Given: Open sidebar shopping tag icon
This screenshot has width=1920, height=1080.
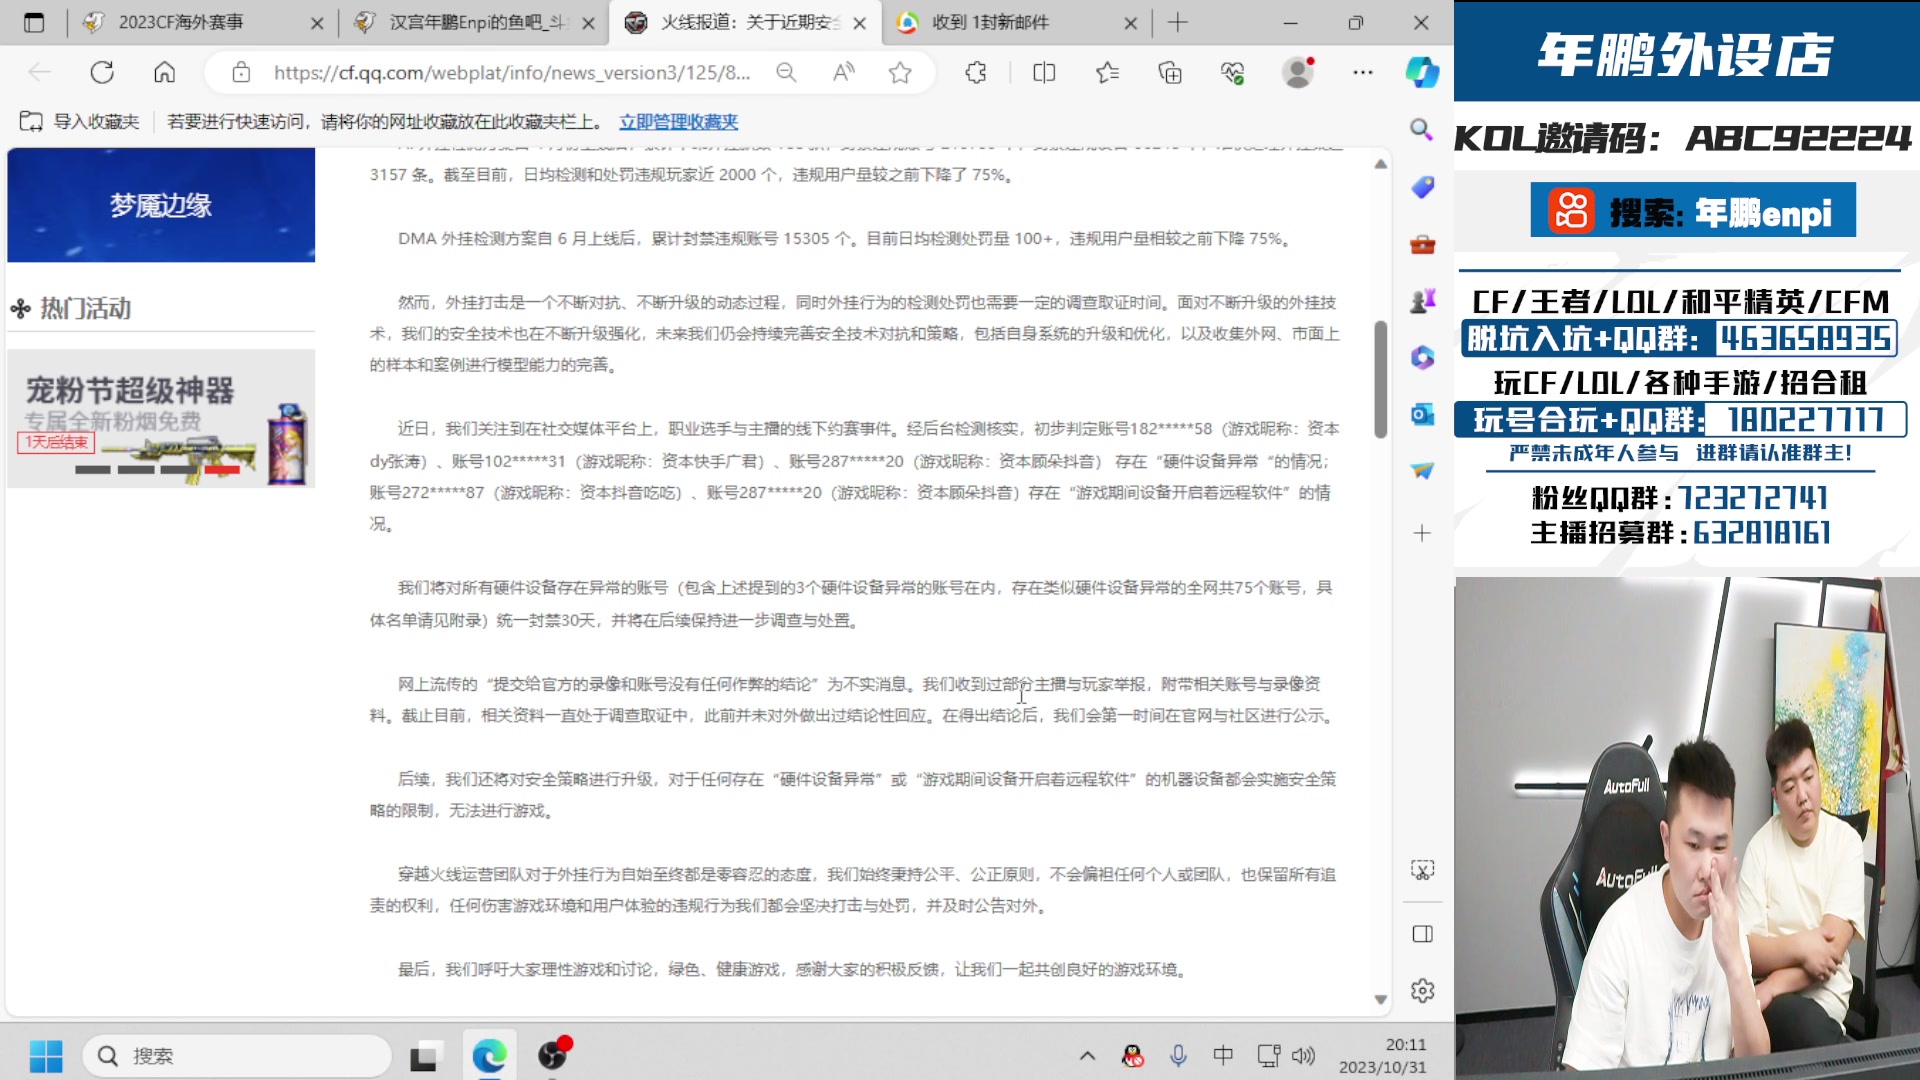Looking at the screenshot, I should pos(1422,187).
